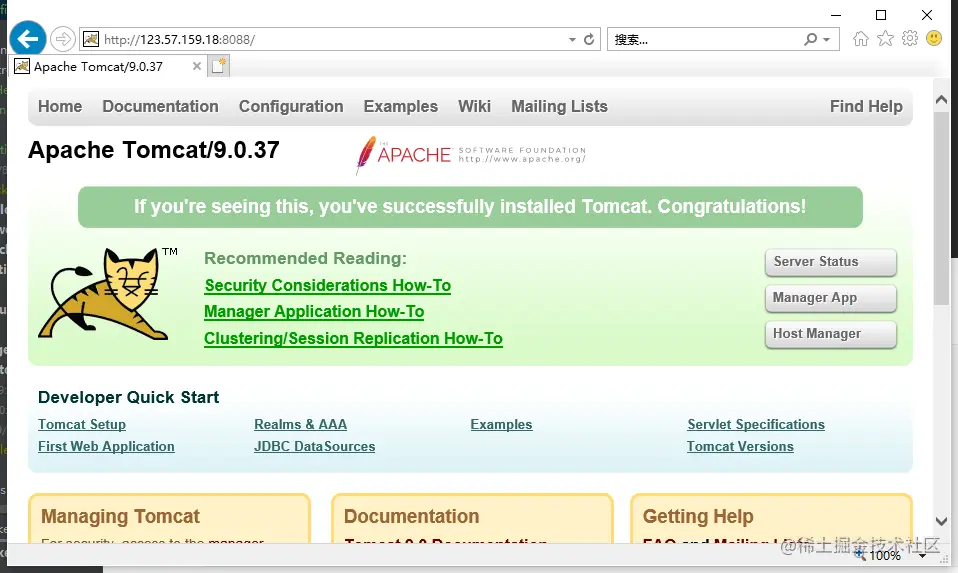This screenshot has height=573, width=958.
Task: Open the Tomcat Versions link
Action: pyautogui.click(x=740, y=447)
